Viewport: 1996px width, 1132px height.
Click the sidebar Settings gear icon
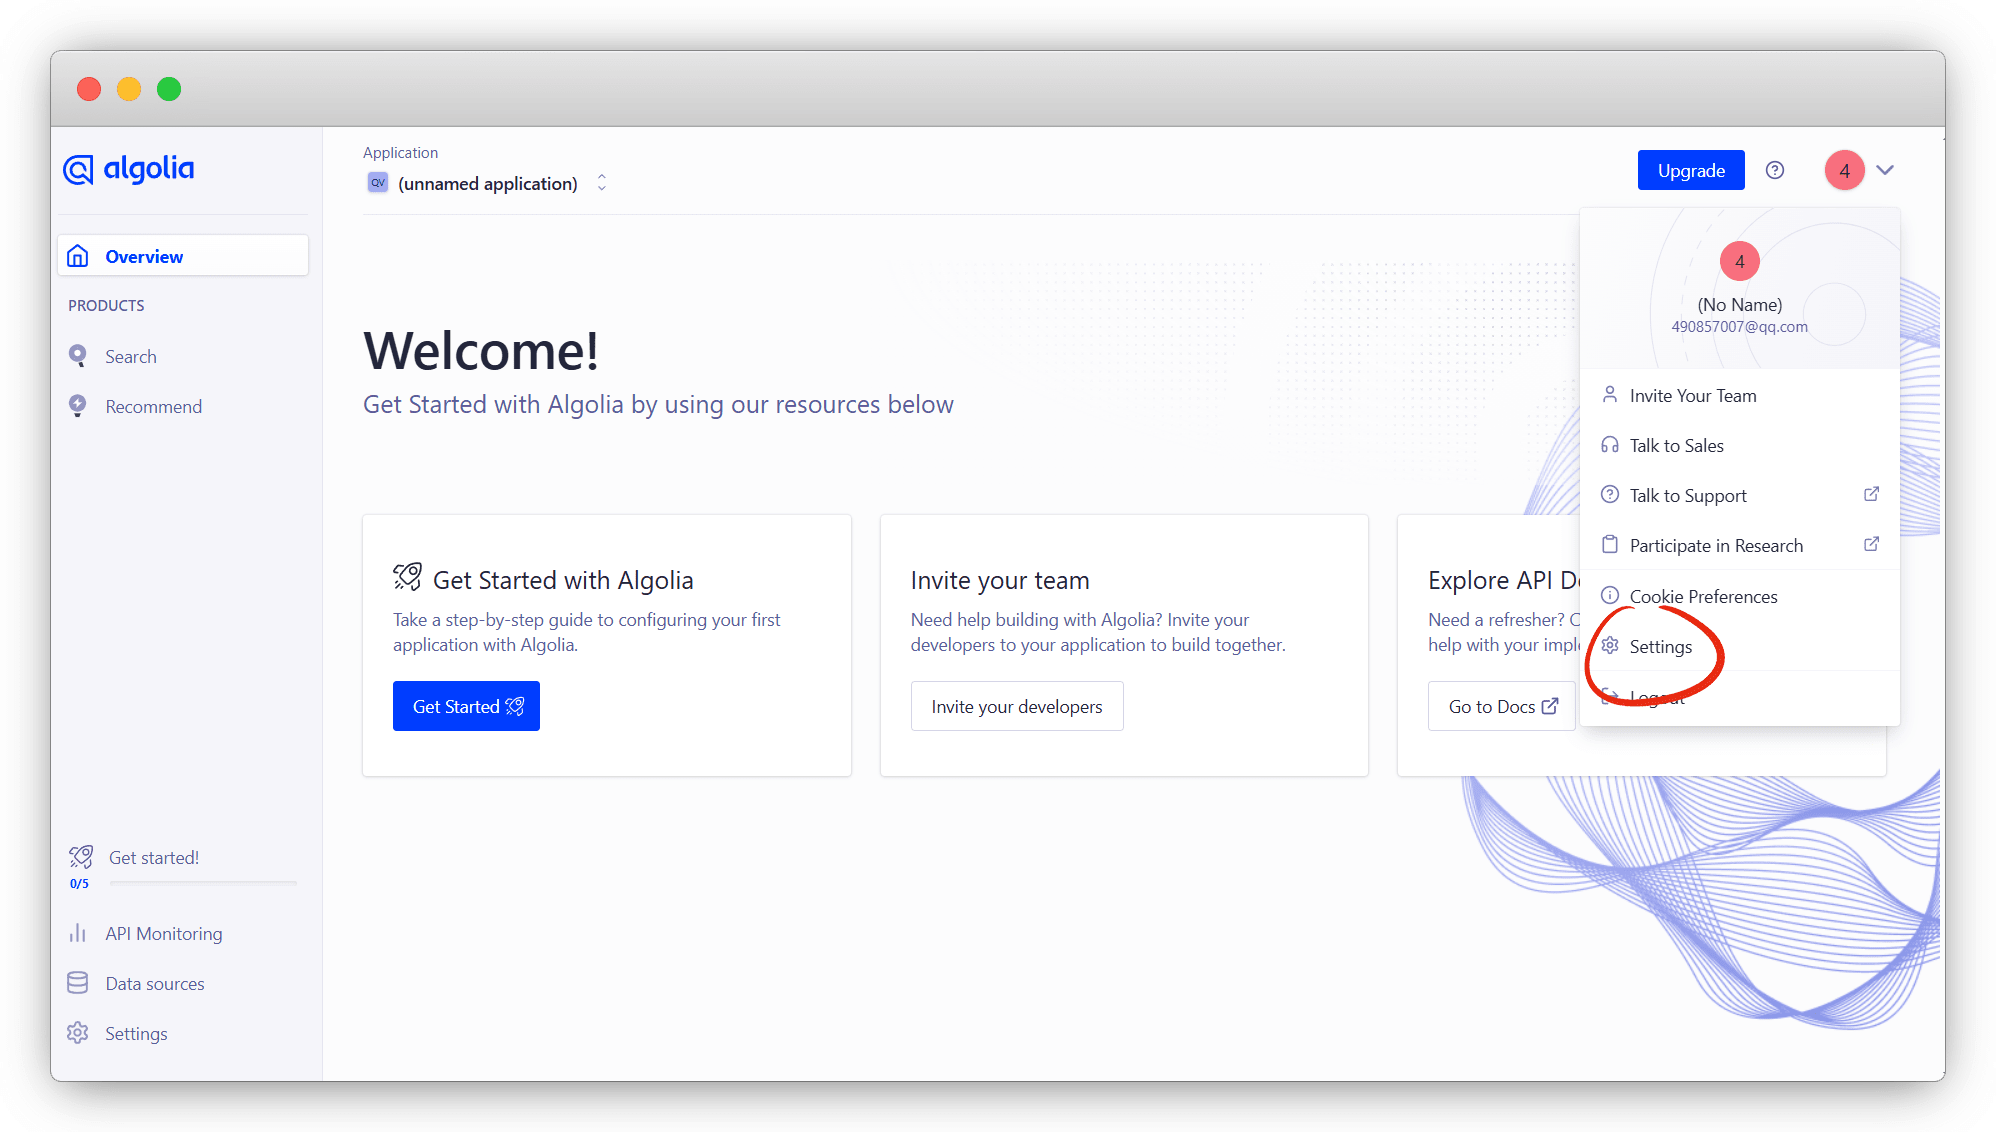(78, 1033)
